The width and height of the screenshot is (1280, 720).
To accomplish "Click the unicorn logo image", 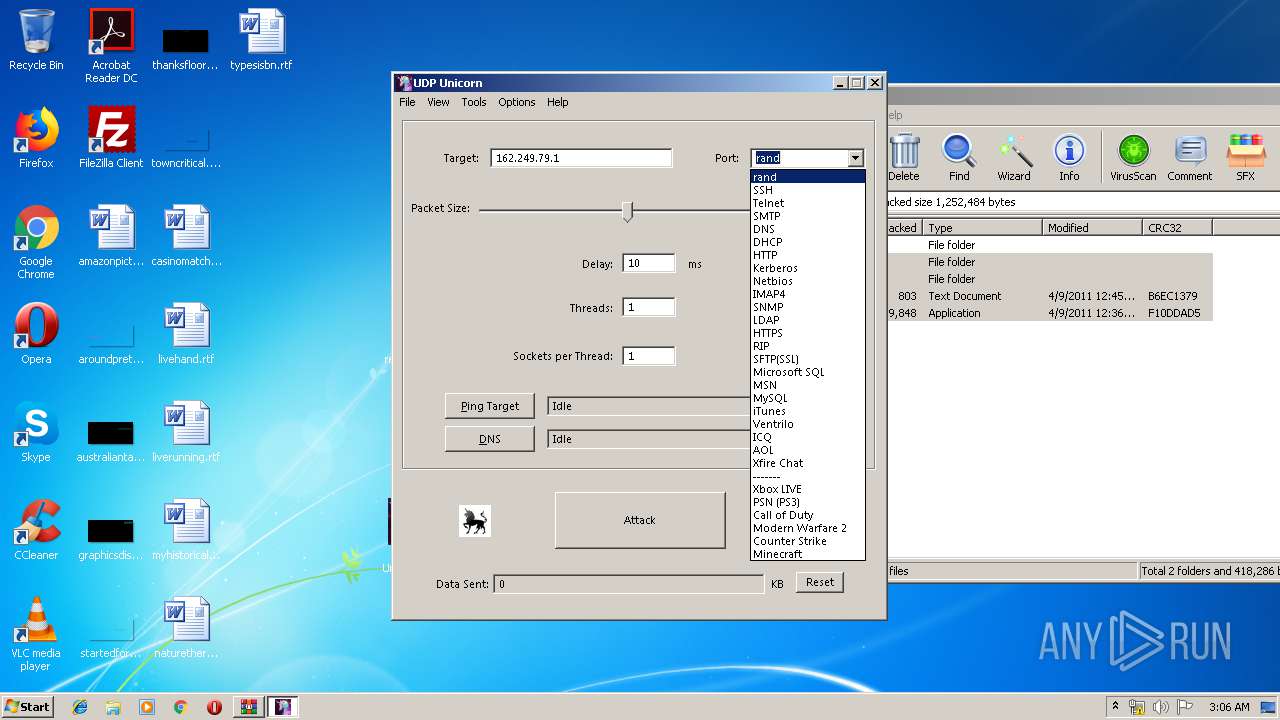I will [x=475, y=521].
